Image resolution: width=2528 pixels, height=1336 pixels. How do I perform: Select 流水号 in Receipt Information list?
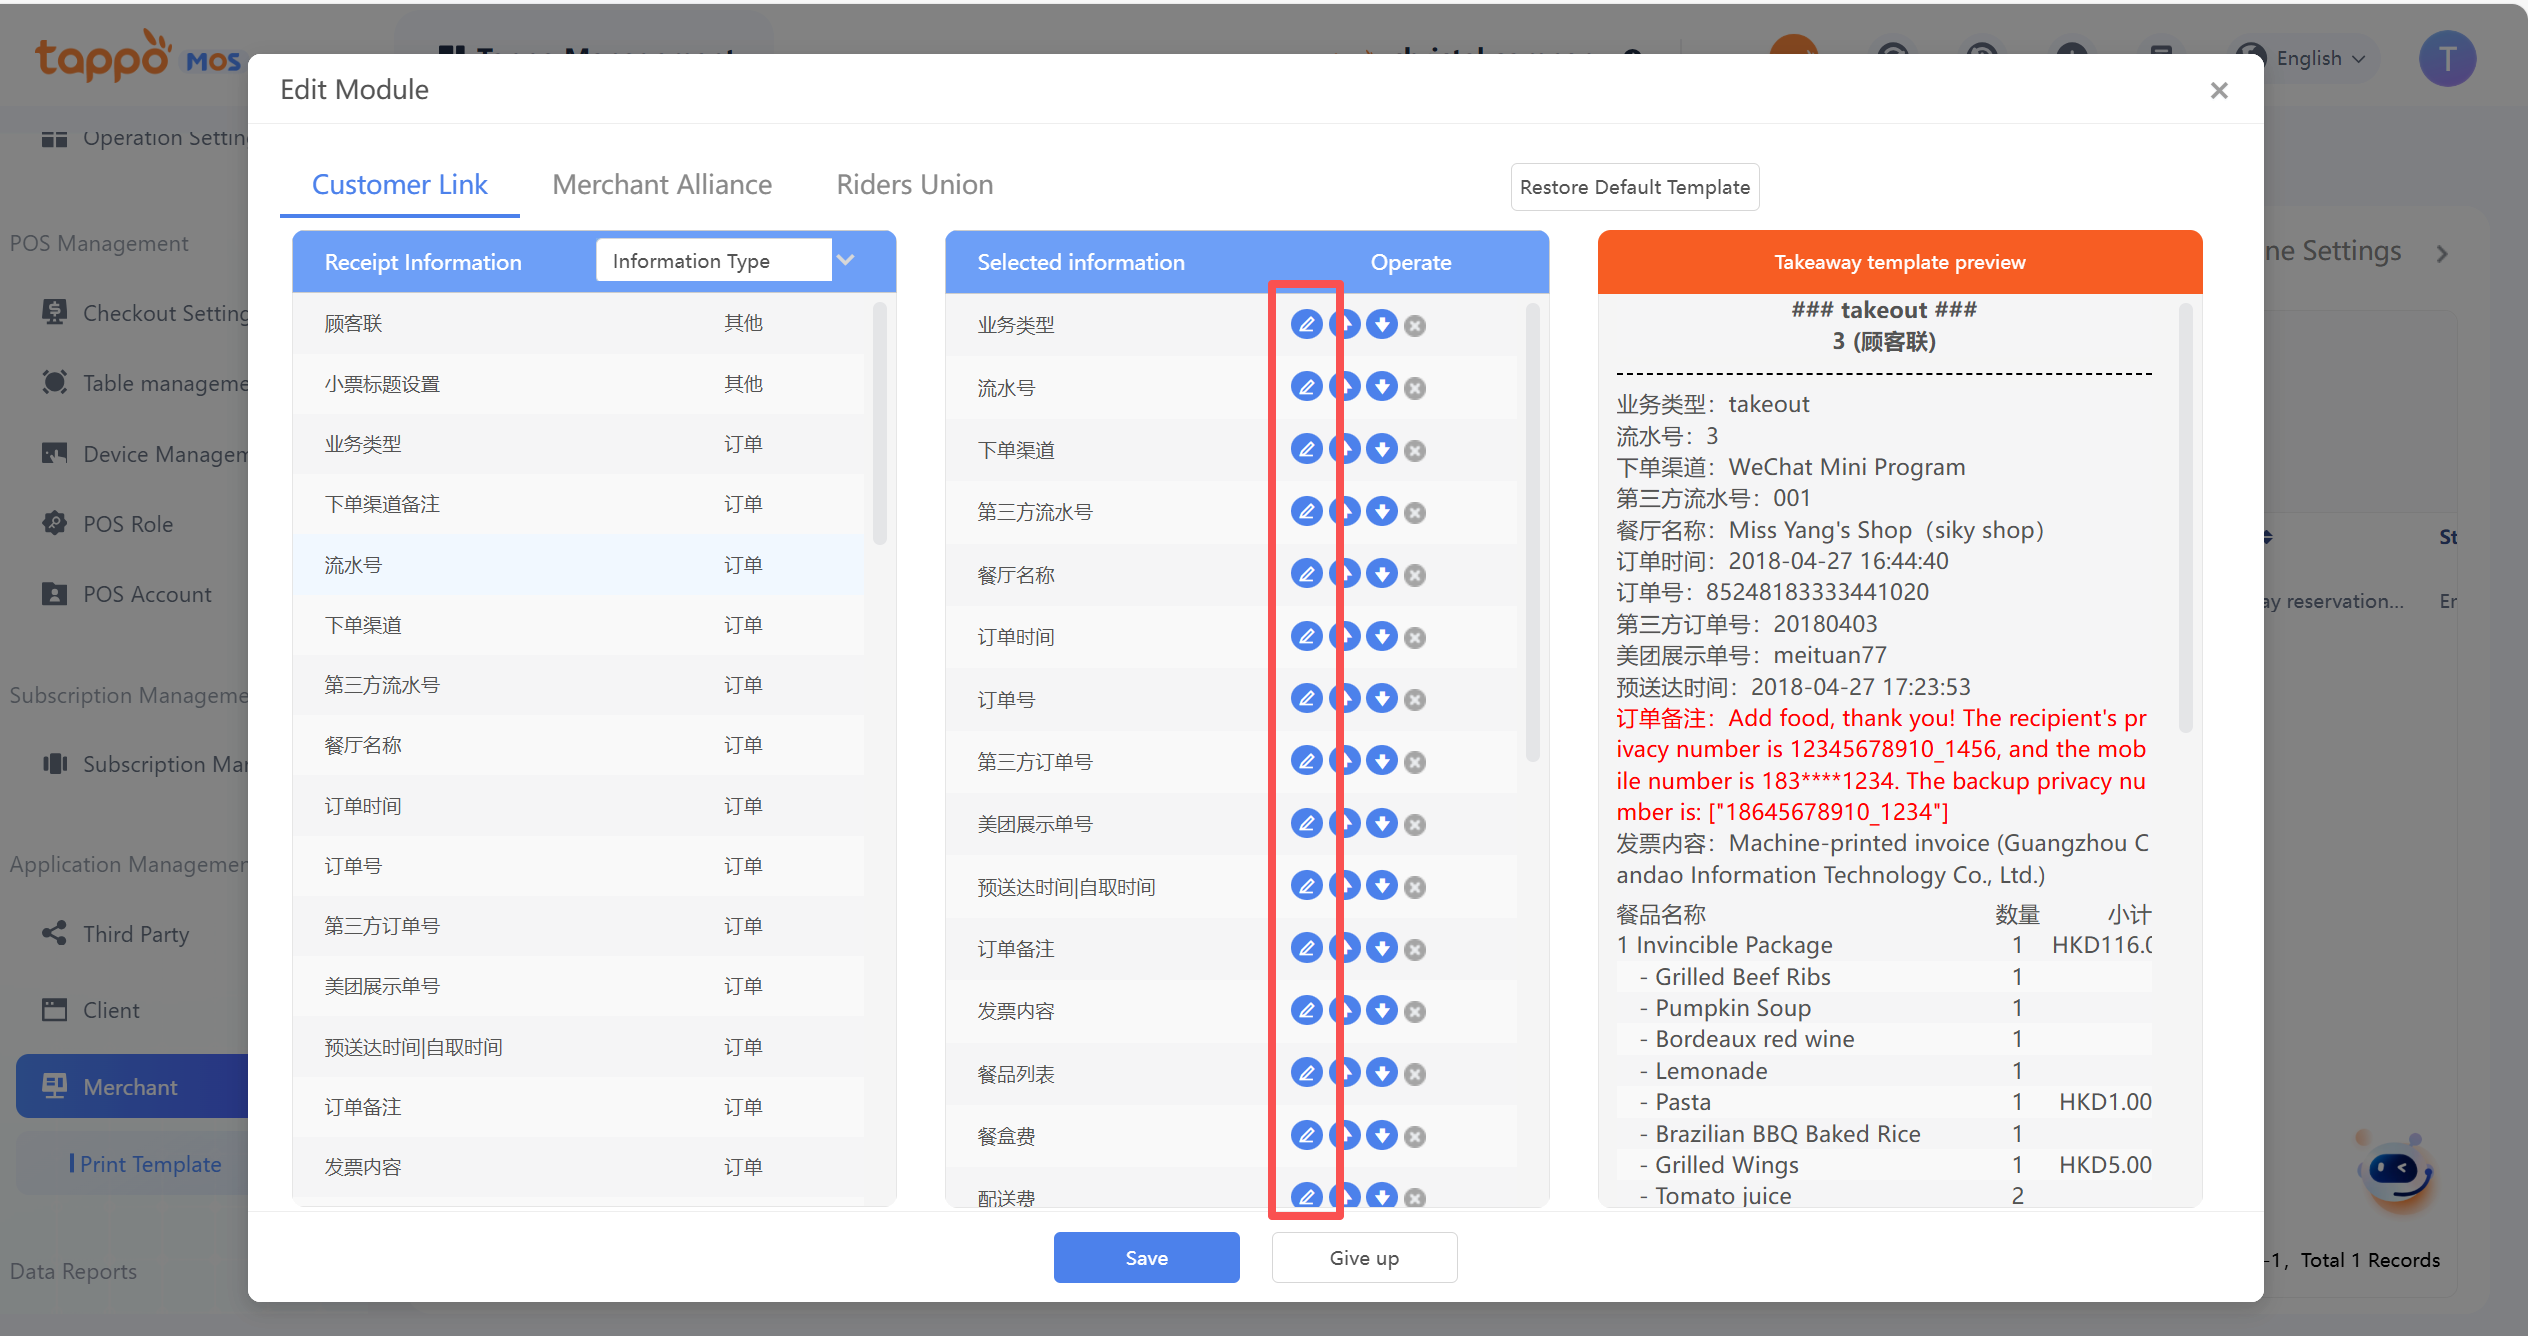point(353,565)
